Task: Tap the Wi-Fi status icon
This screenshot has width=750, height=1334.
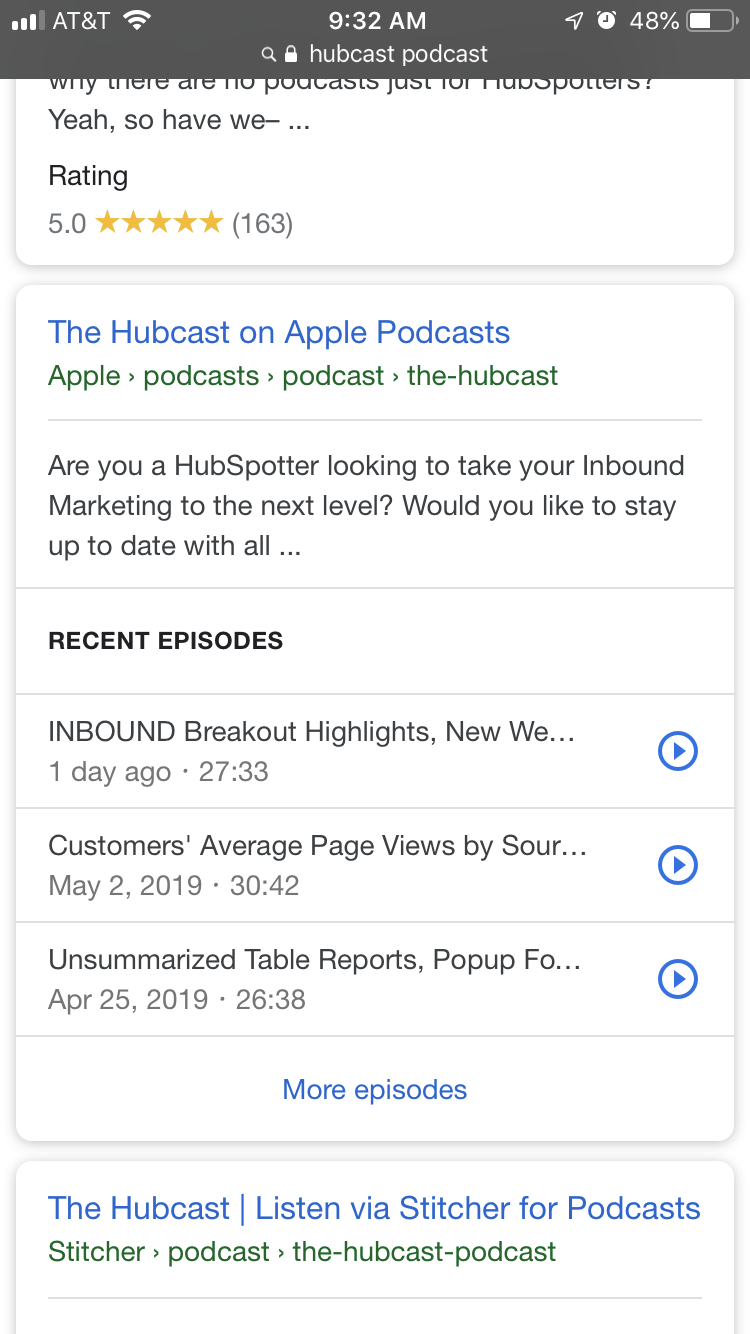Action: pos(138,20)
